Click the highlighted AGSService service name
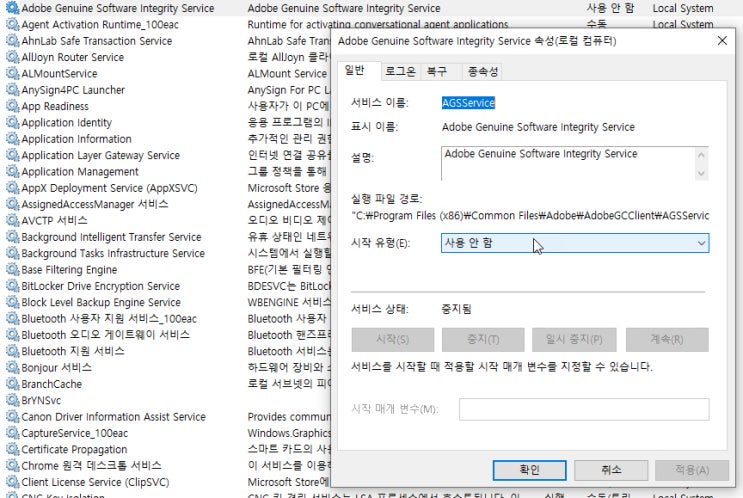Viewport: 743px width, 498px height. point(468,103)
